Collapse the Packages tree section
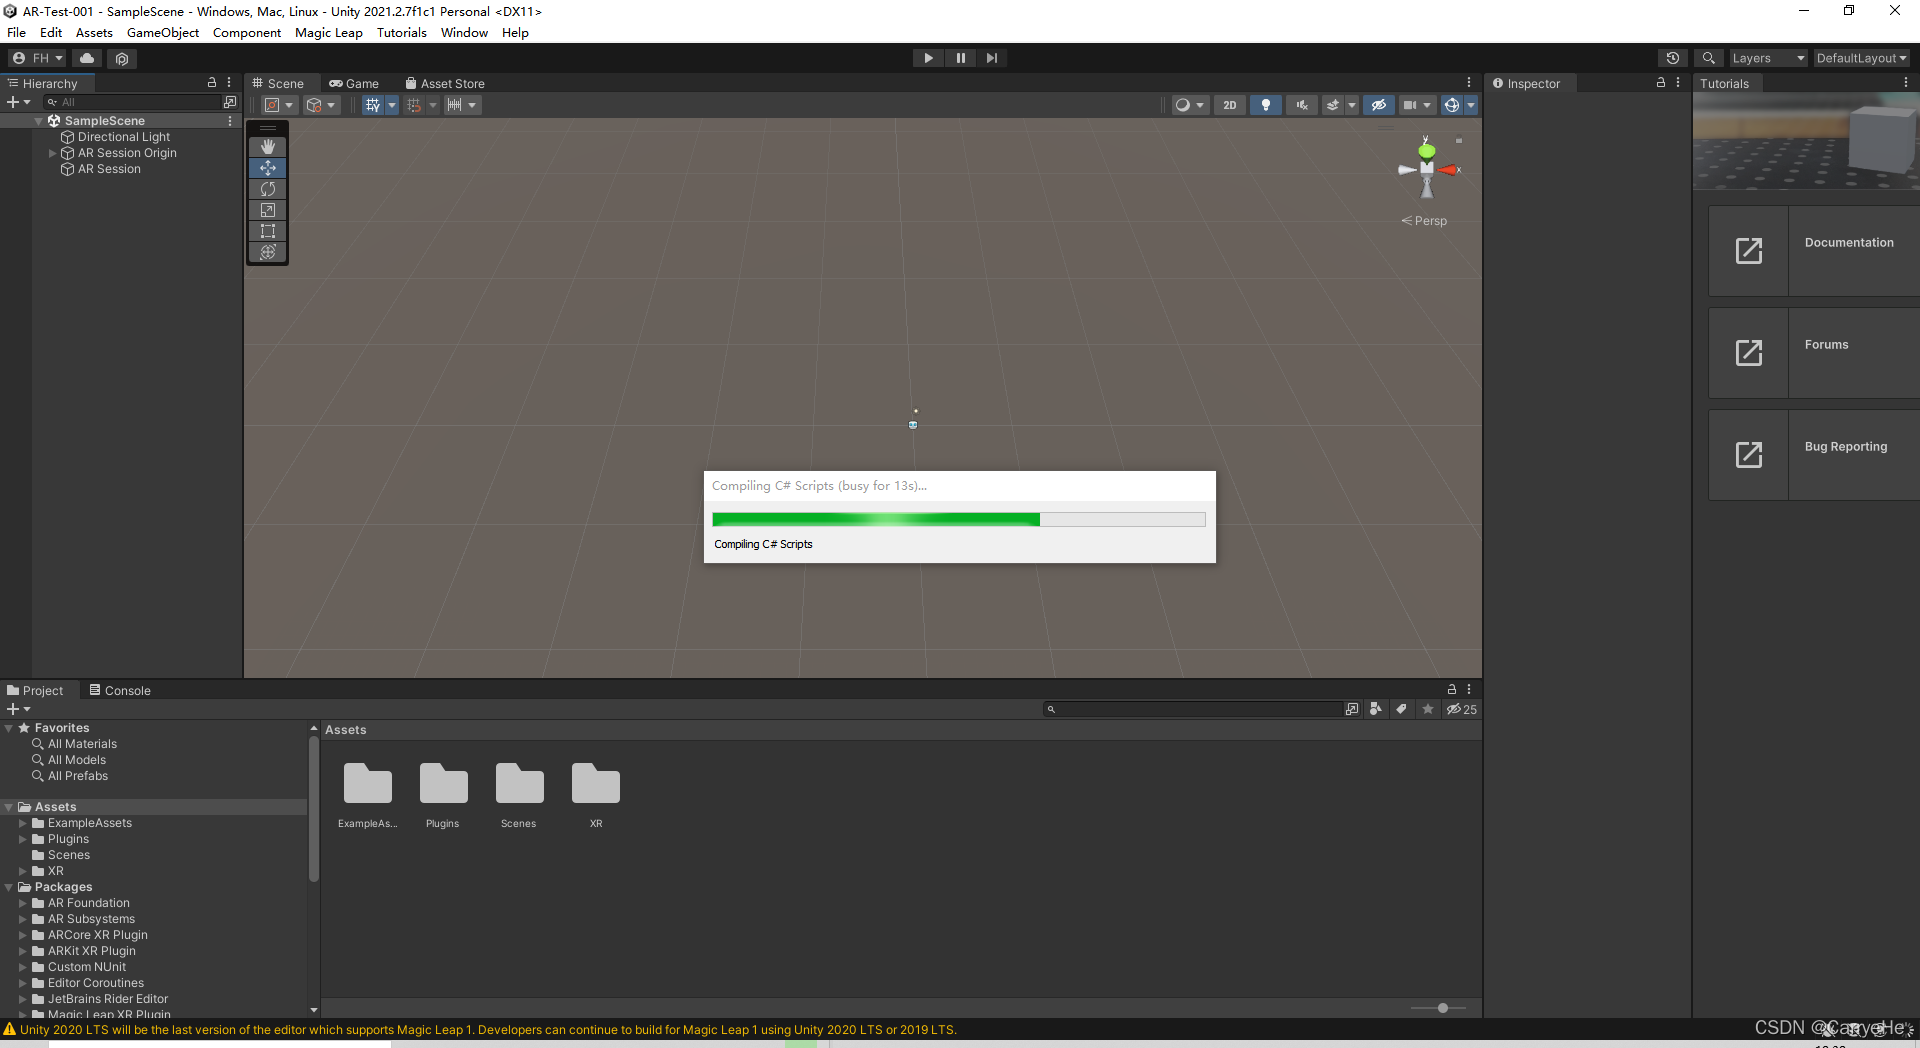This screenshot has width=1920, height=1048. tap(9, 887)
